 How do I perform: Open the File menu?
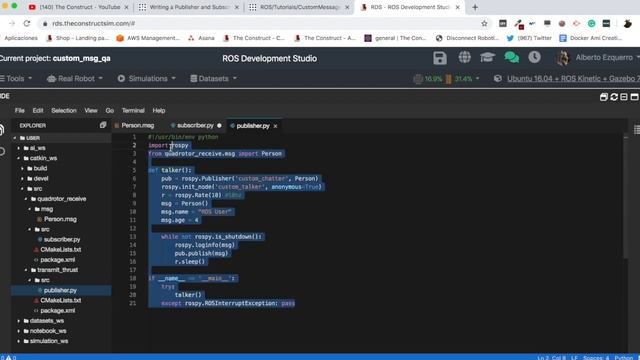20,111
